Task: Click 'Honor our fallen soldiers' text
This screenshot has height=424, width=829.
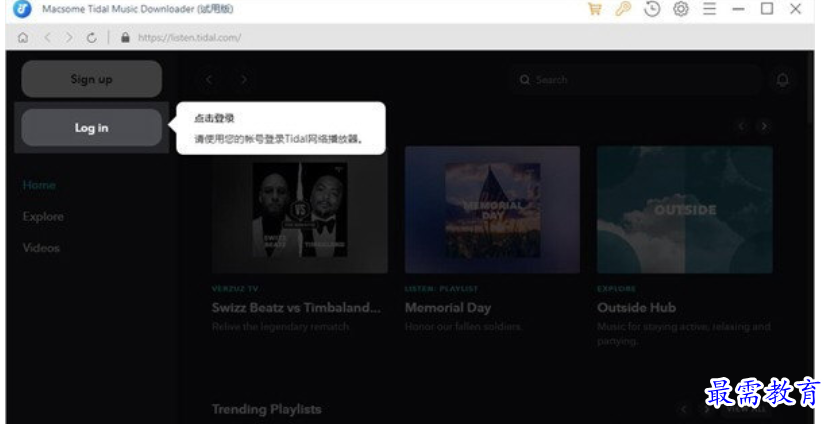Action: 463,327
